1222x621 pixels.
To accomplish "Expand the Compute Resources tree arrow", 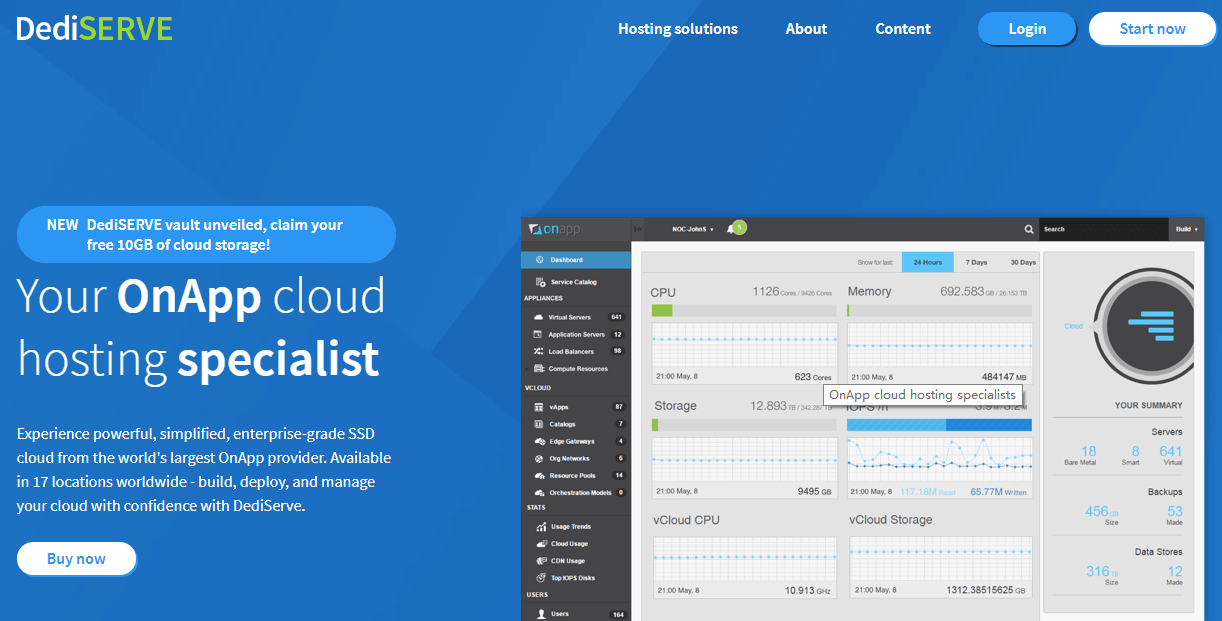I will point(527,369).
